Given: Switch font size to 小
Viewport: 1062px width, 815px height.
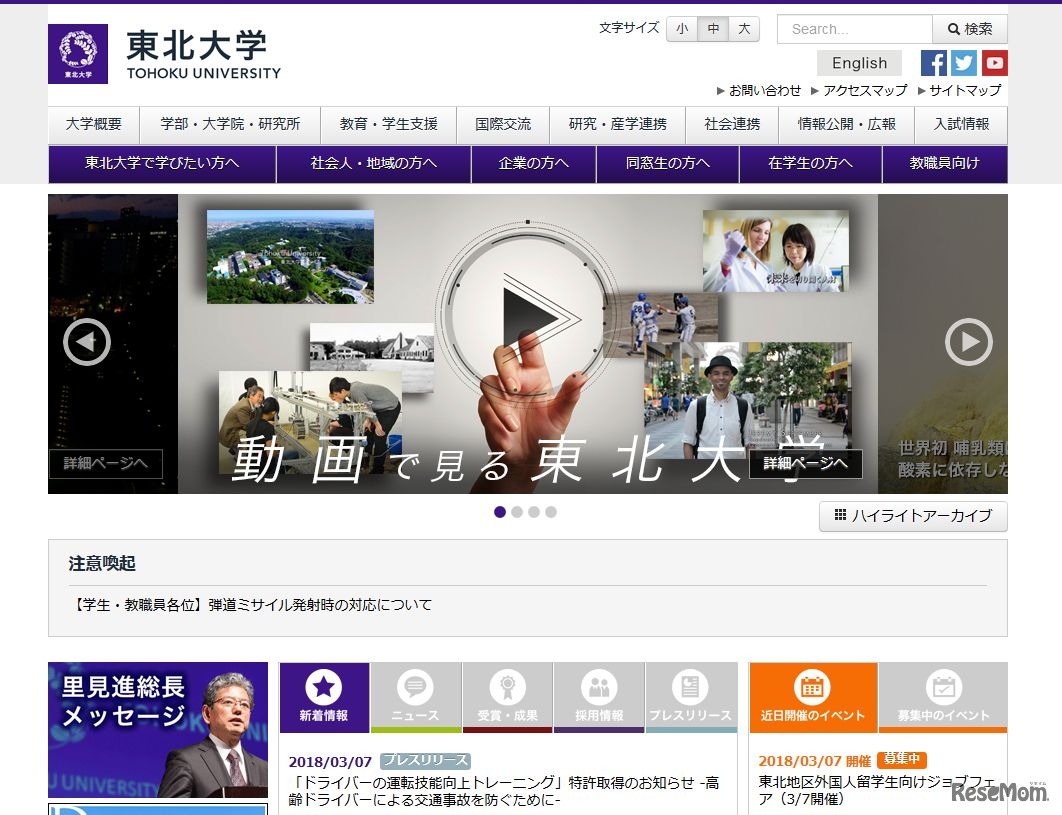Looking at the screenshot, I should click(x=682, y=29).
